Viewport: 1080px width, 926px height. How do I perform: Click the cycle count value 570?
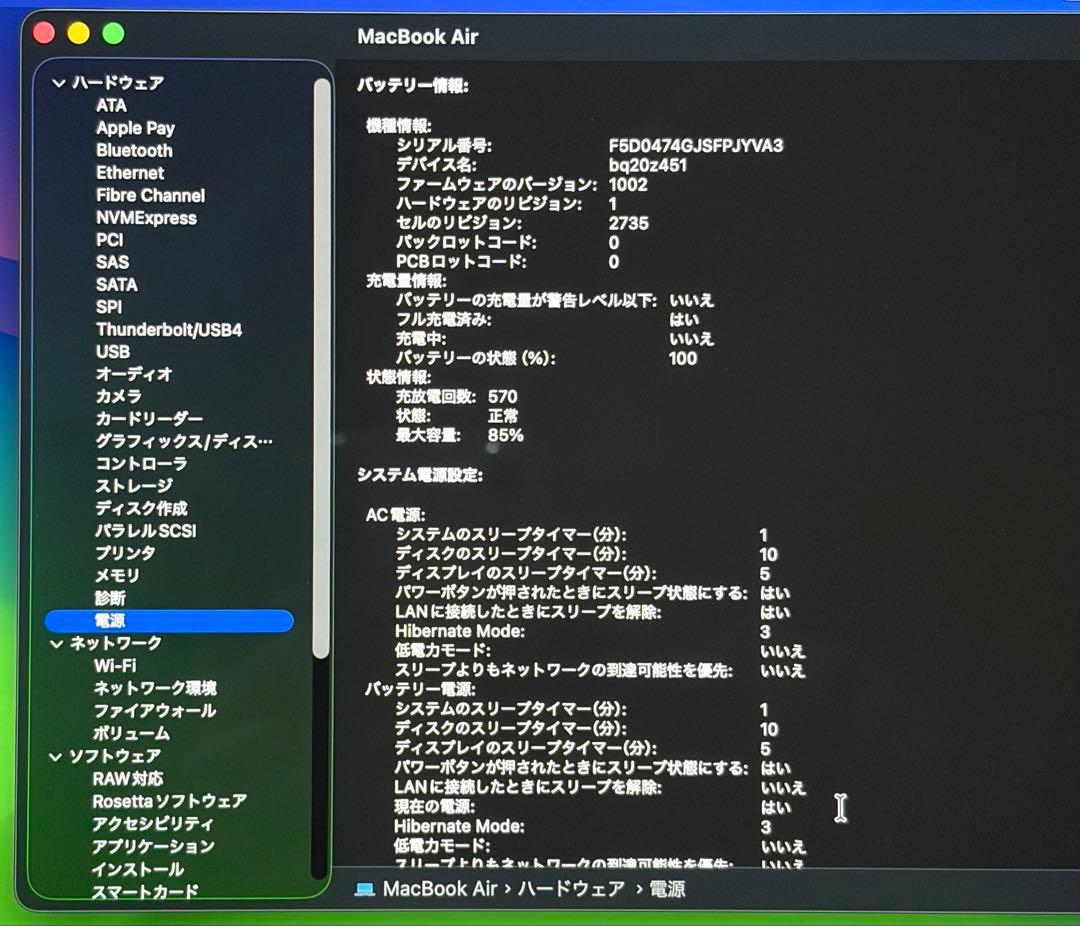pos(502,397)
